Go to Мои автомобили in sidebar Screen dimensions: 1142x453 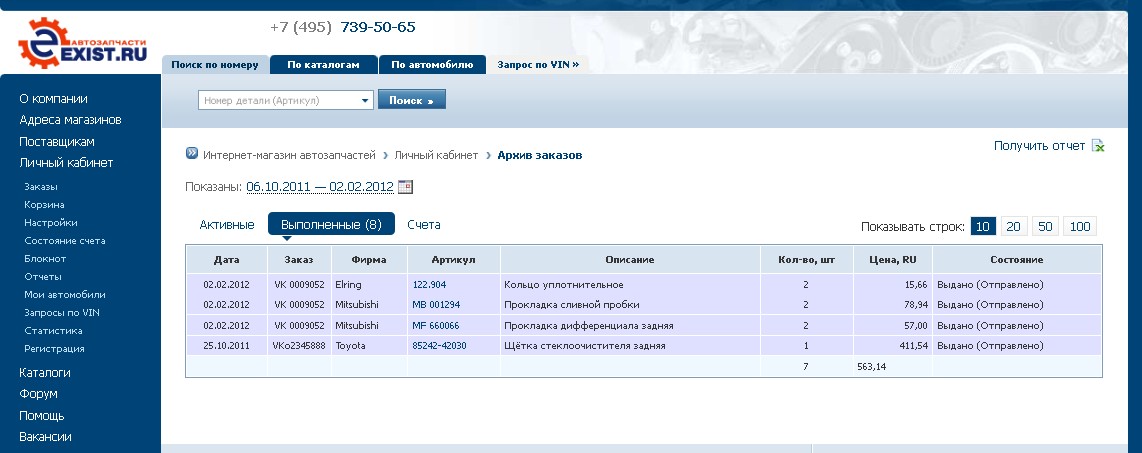coord(59,295)
